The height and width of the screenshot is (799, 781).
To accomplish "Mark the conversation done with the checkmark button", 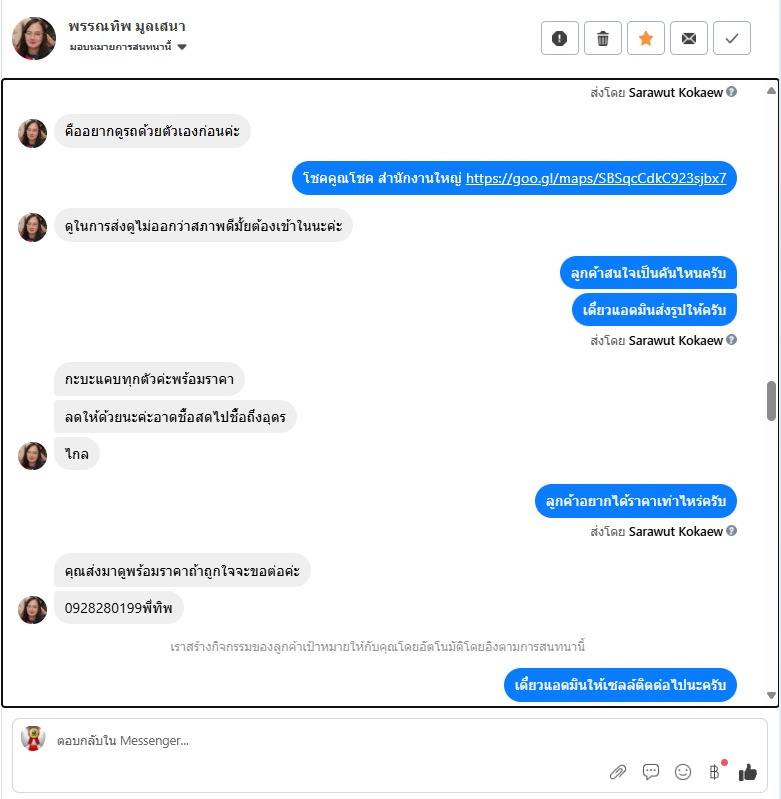I will pos(732,38).
